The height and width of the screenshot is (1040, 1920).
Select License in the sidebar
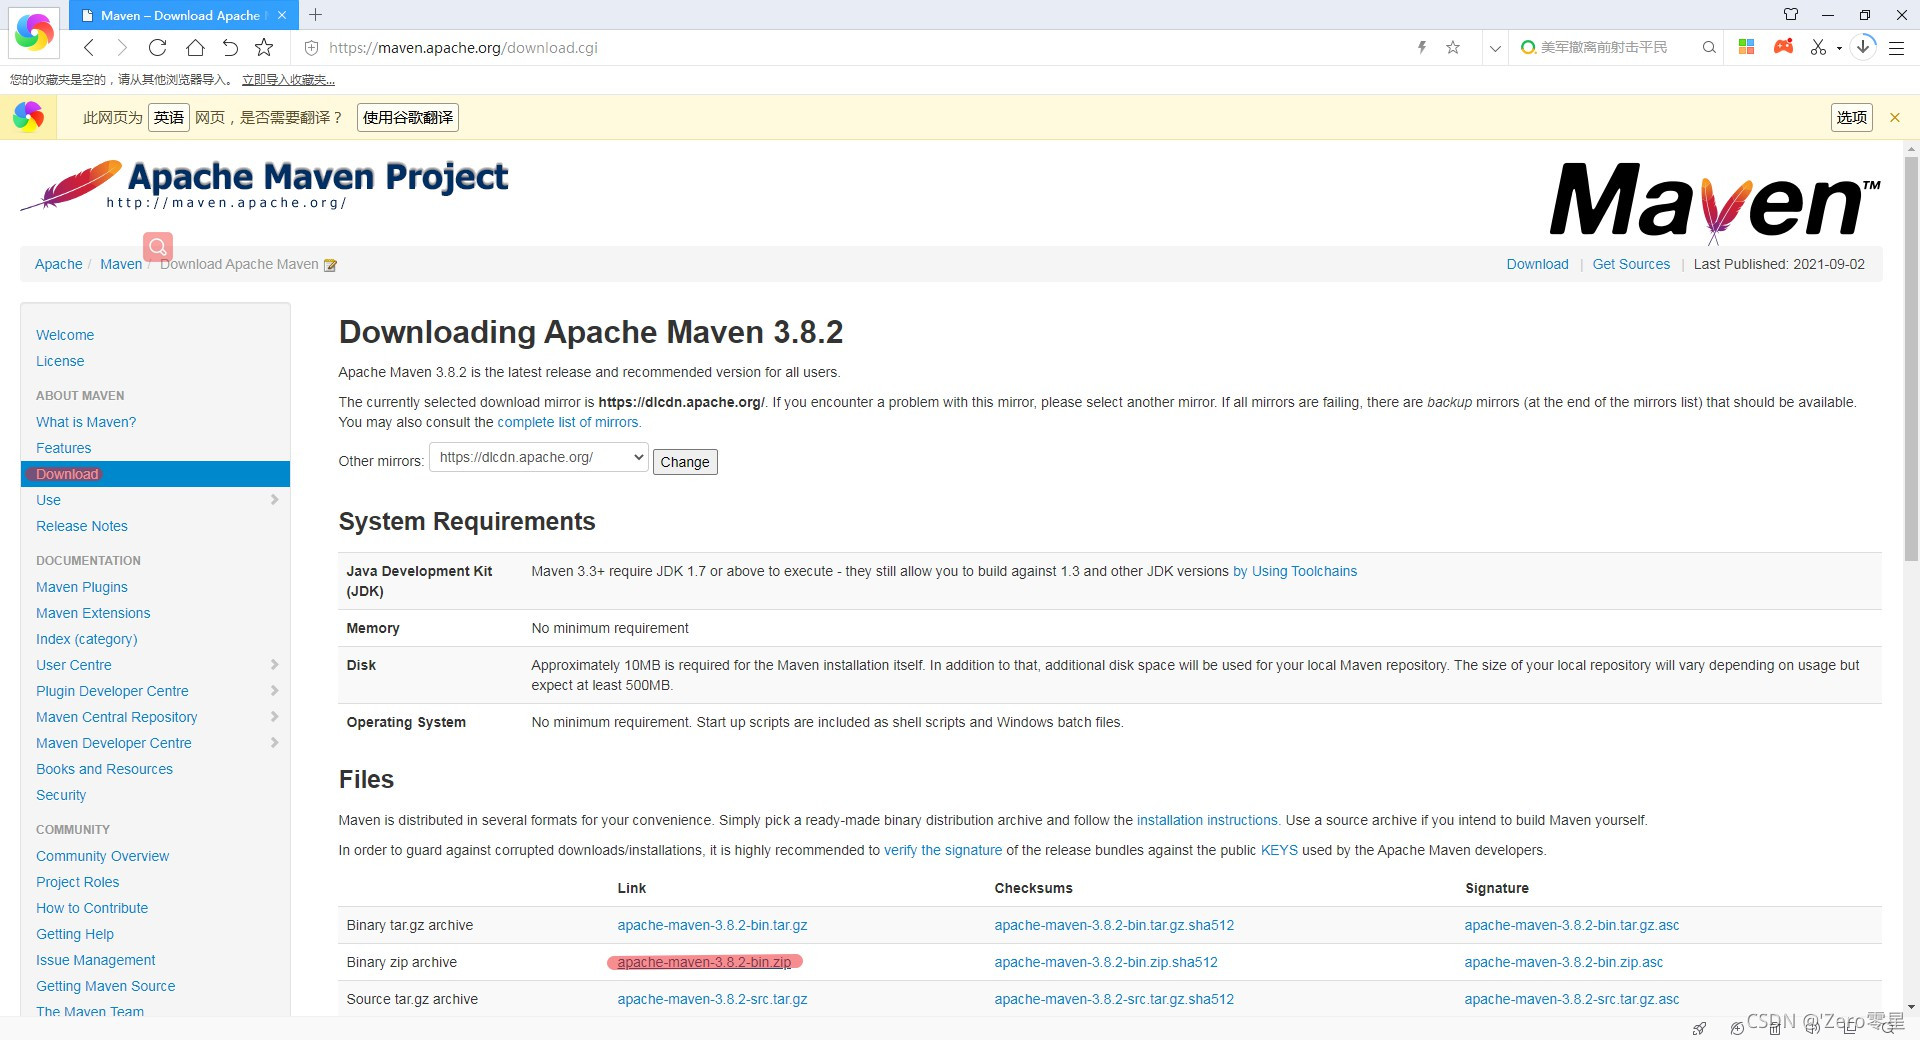tap(60, 361)
